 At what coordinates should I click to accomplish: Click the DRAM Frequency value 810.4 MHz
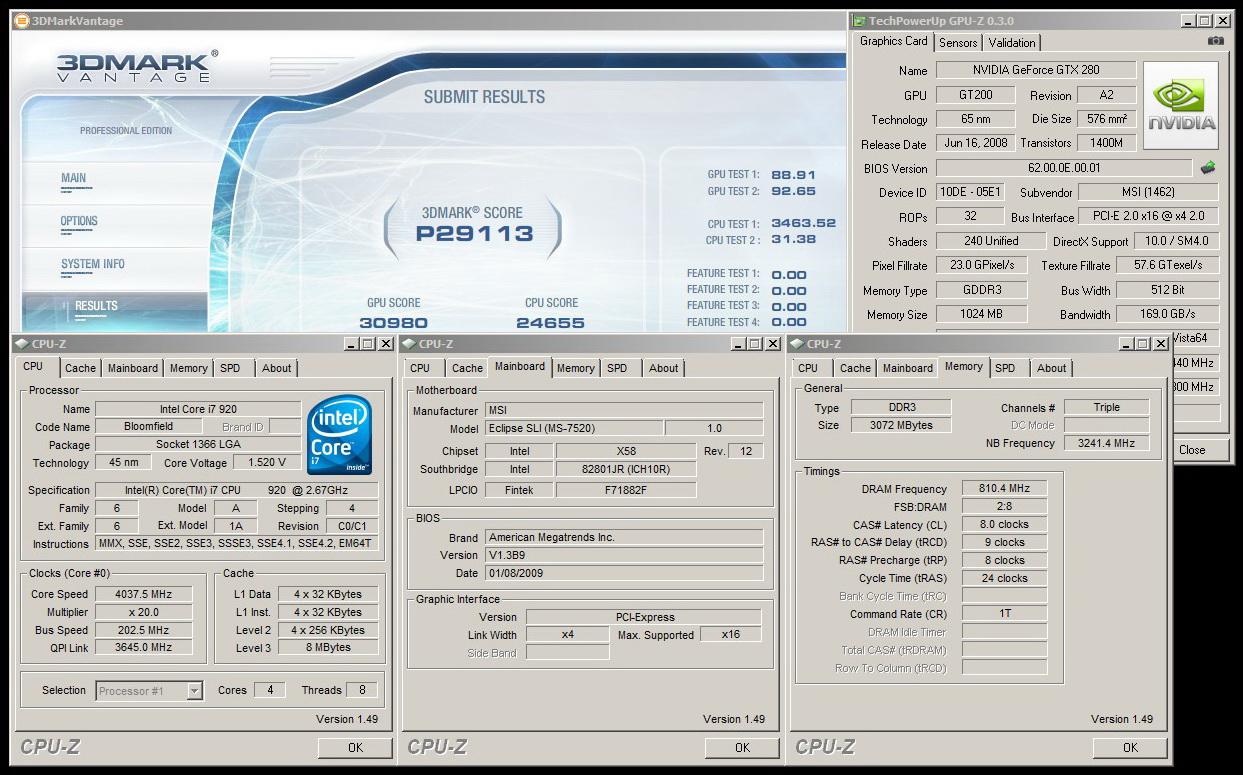pos(1005,489)
